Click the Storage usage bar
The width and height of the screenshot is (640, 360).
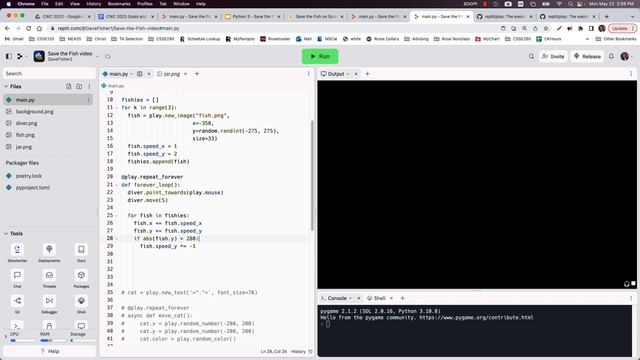tap(82, 340)
